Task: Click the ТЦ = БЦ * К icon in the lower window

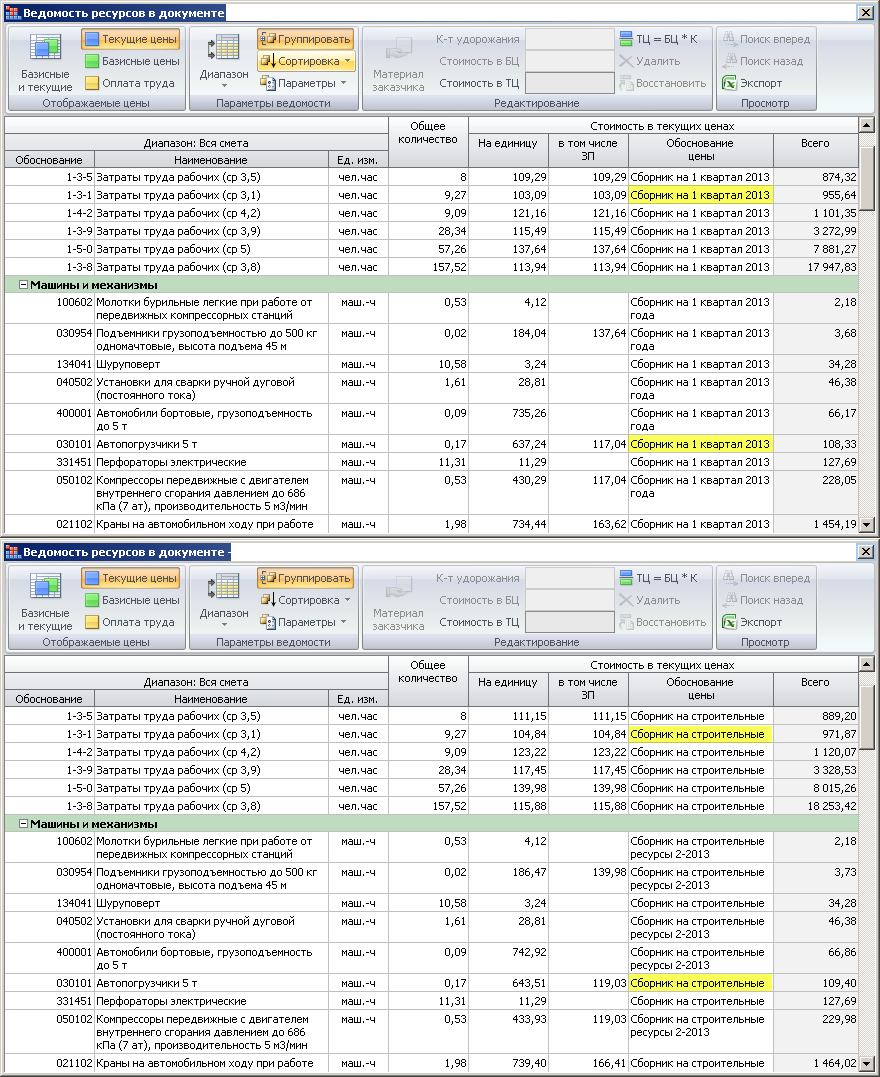Action: [x=626, y=578]
